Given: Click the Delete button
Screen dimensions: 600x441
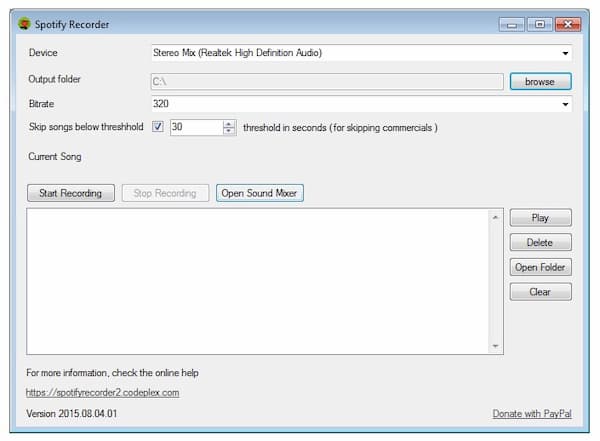Looking at the screenshot, I should (x=540, y=242).
